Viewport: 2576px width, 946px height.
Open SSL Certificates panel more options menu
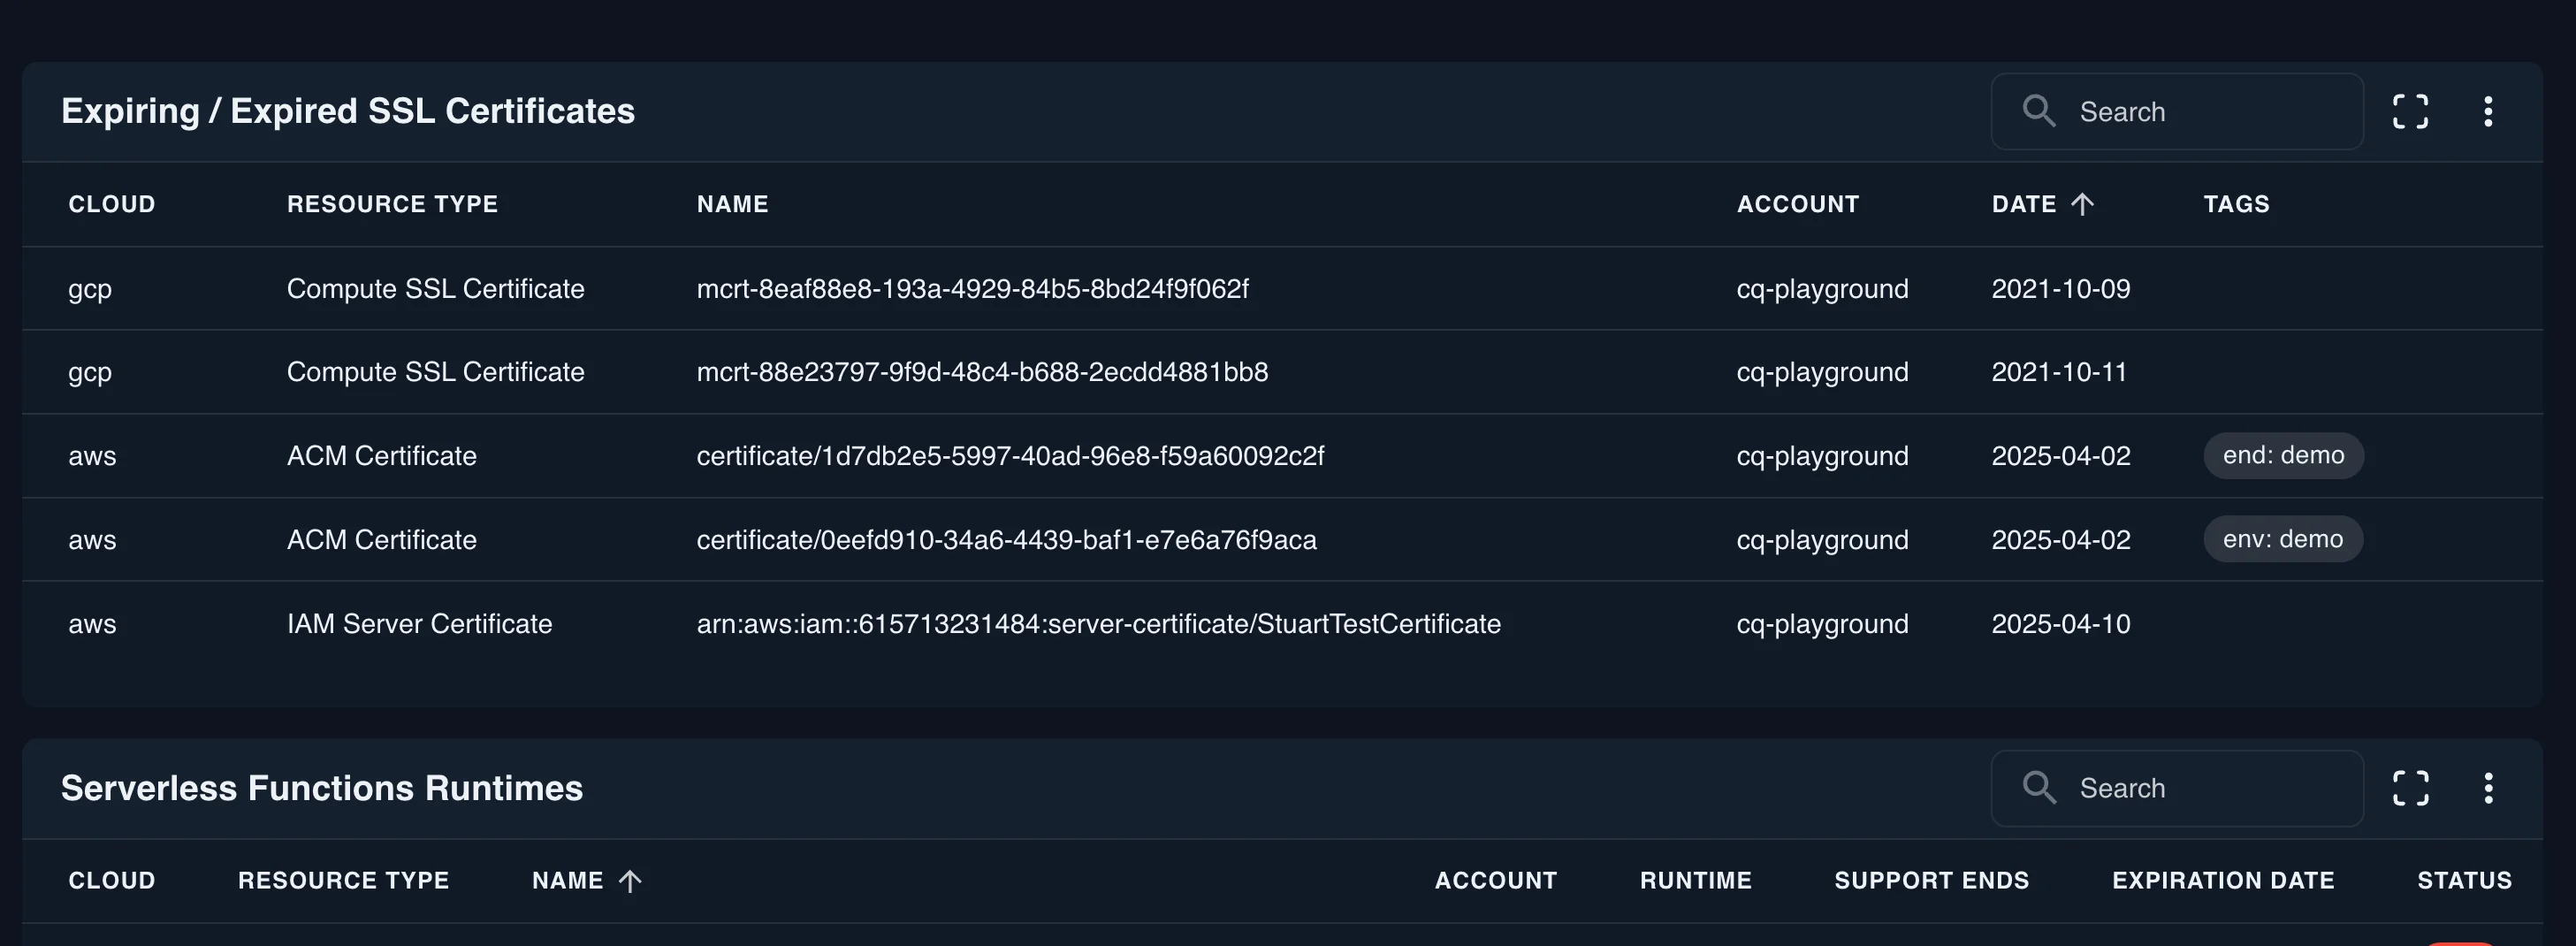pos(2488,111)
